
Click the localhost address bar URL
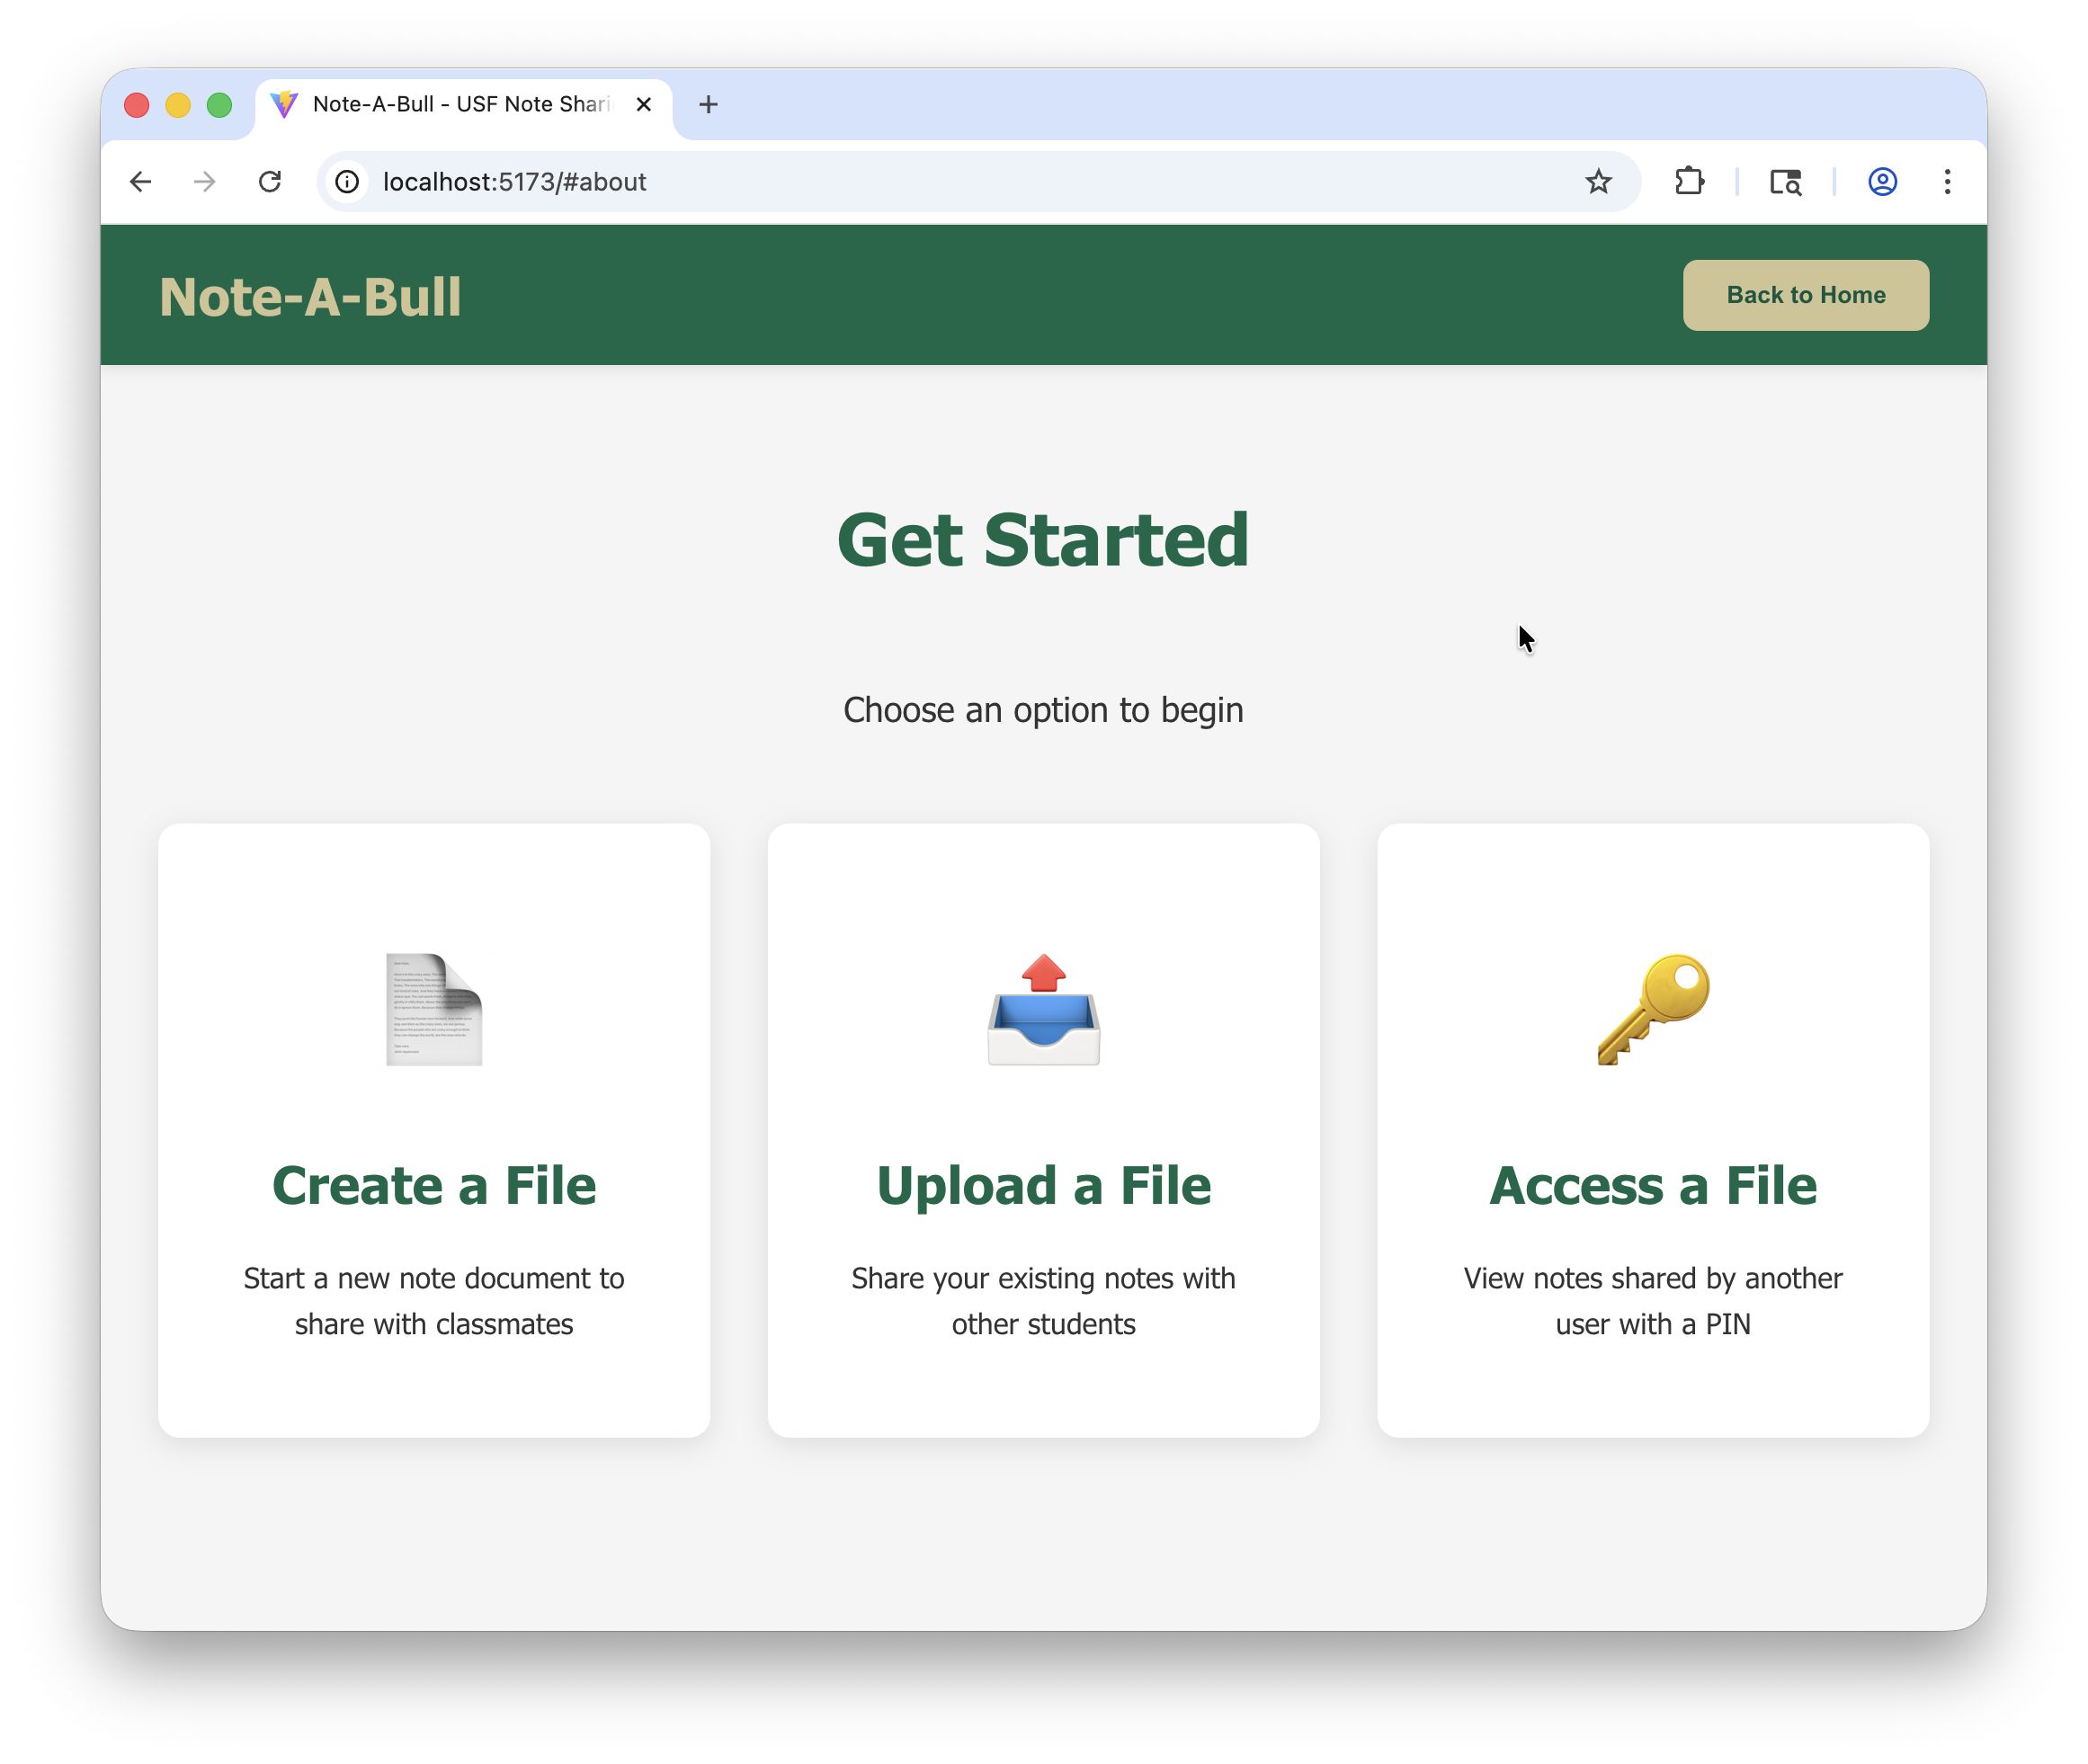pos(515,182)
